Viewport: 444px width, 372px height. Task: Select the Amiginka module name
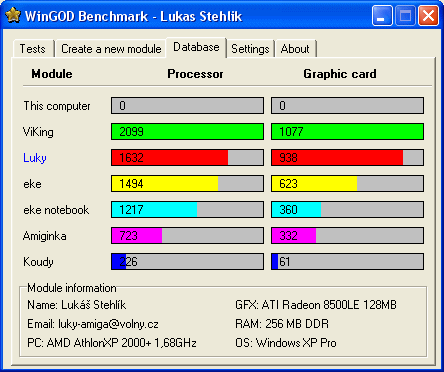[x=45, y=236]
